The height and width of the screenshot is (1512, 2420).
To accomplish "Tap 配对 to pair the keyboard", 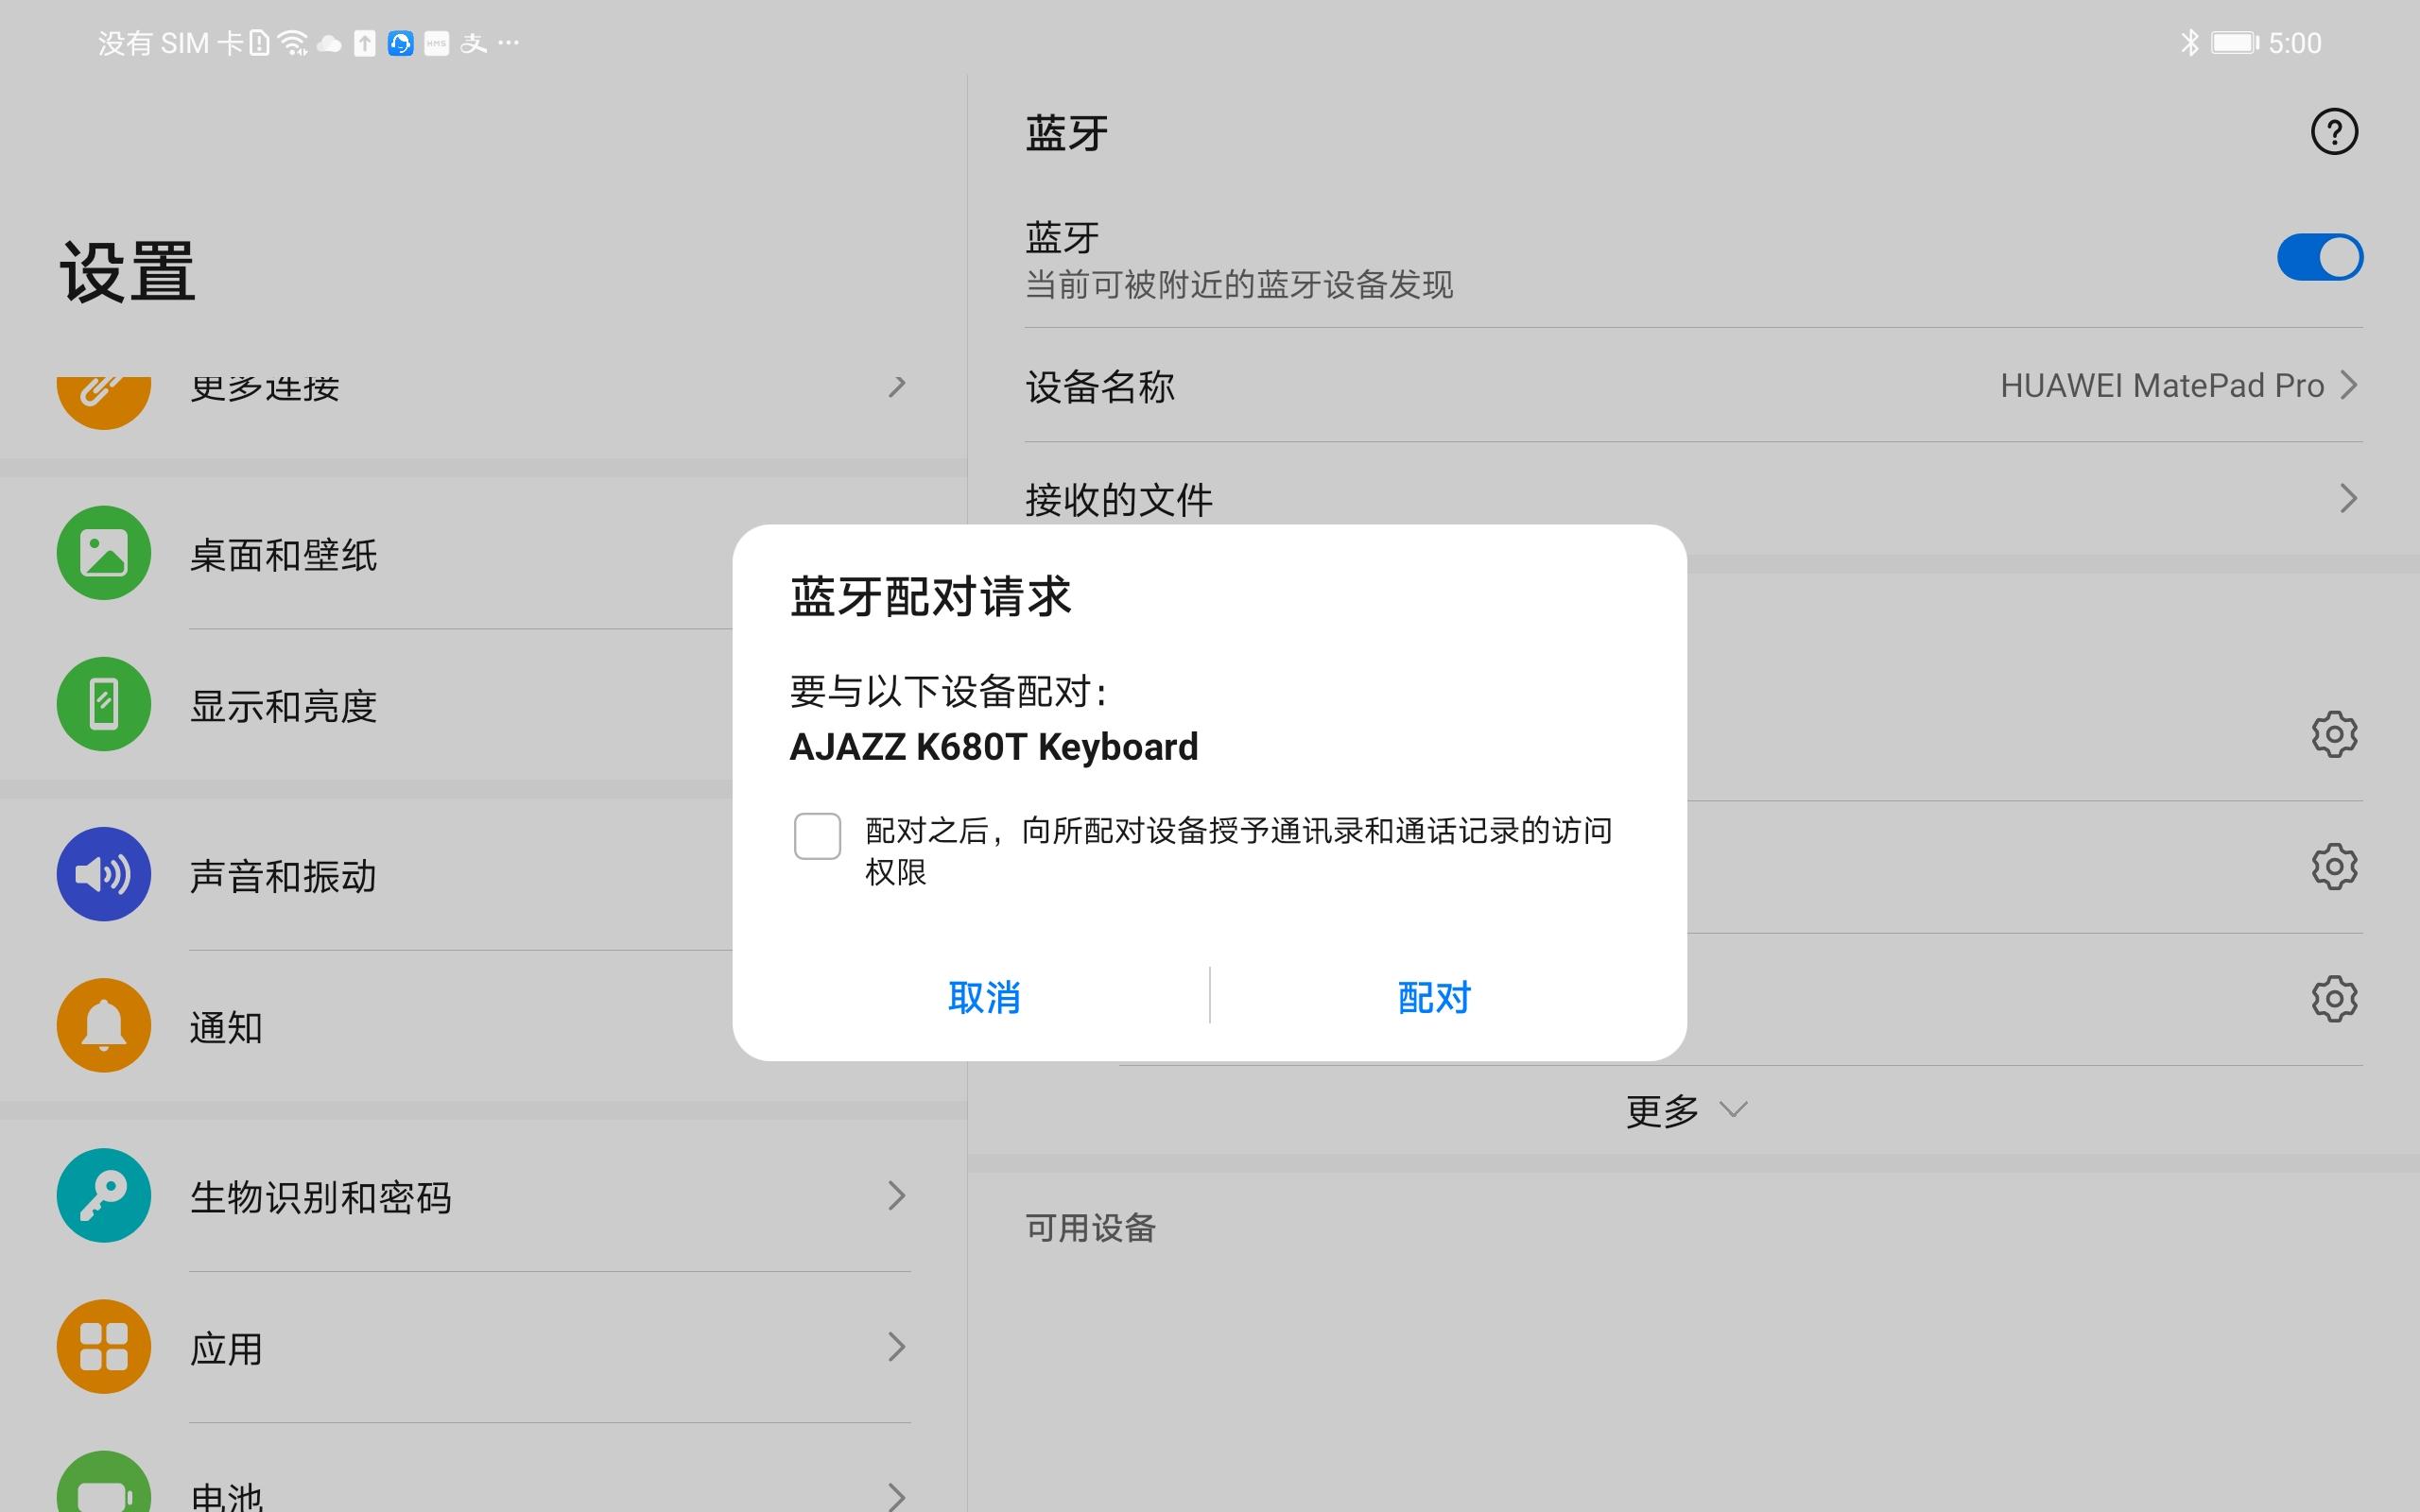I will click(x=1434, y=997).
